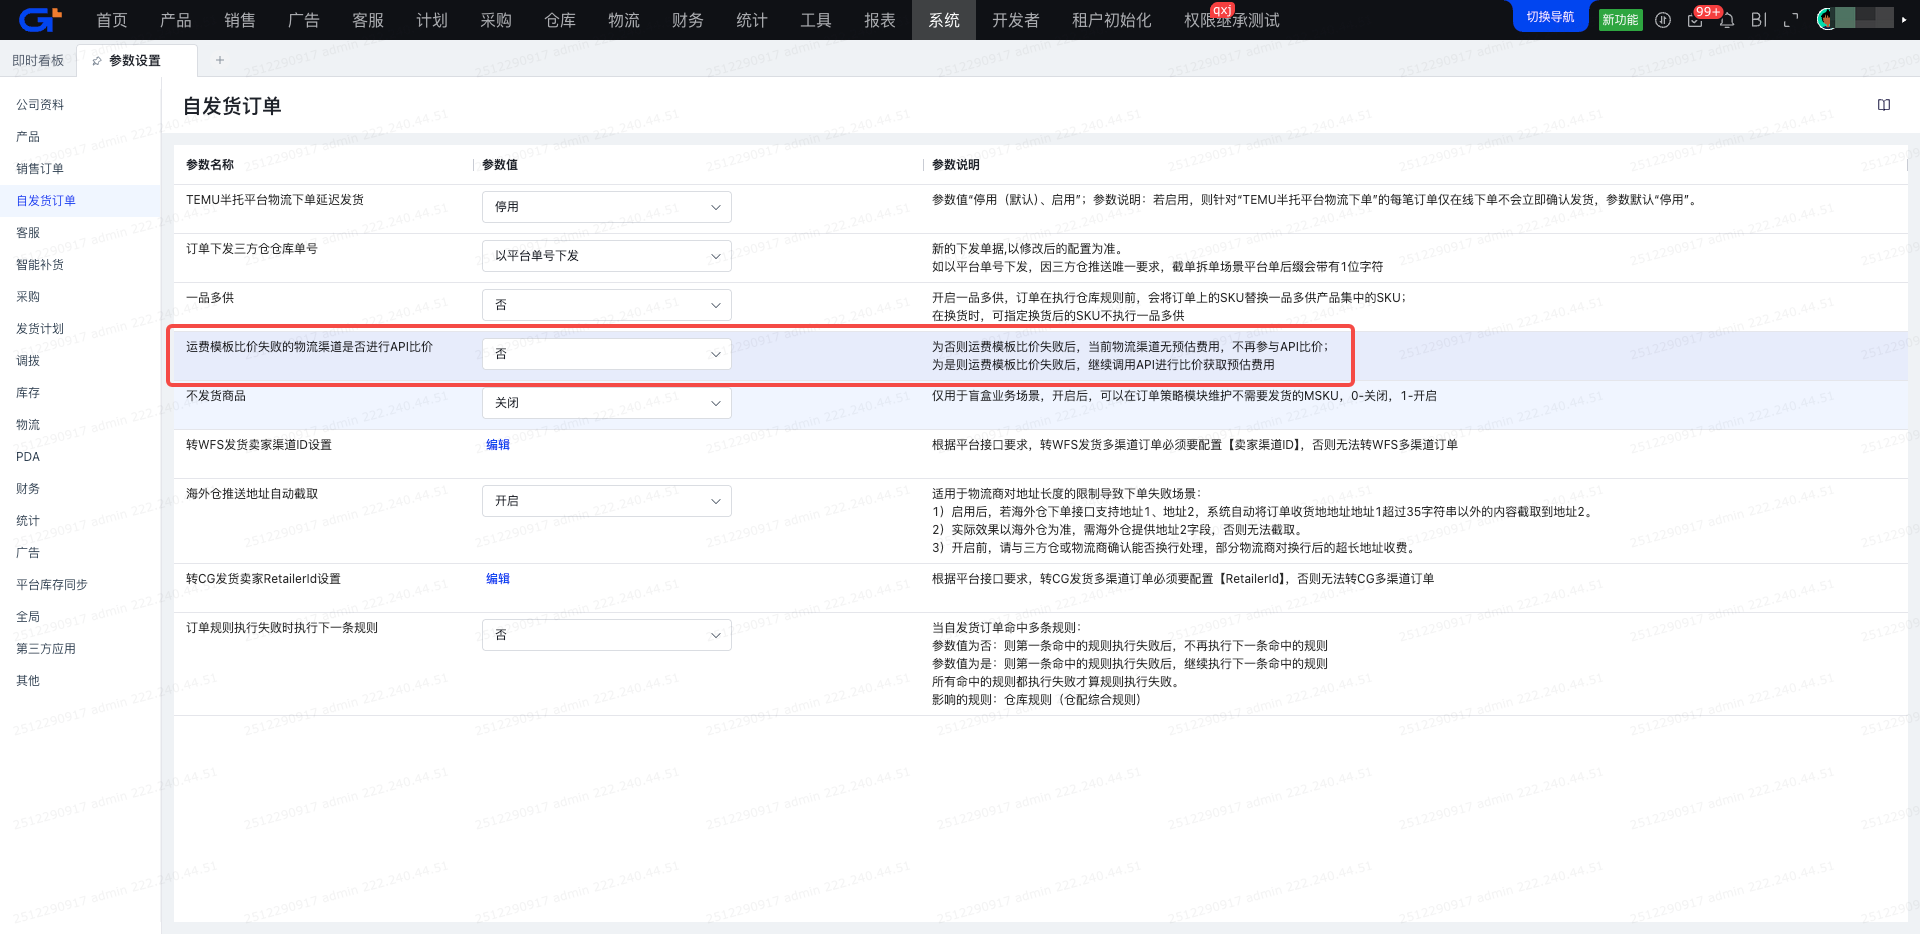Switch to the 即时看板 tab

(38, 61)
